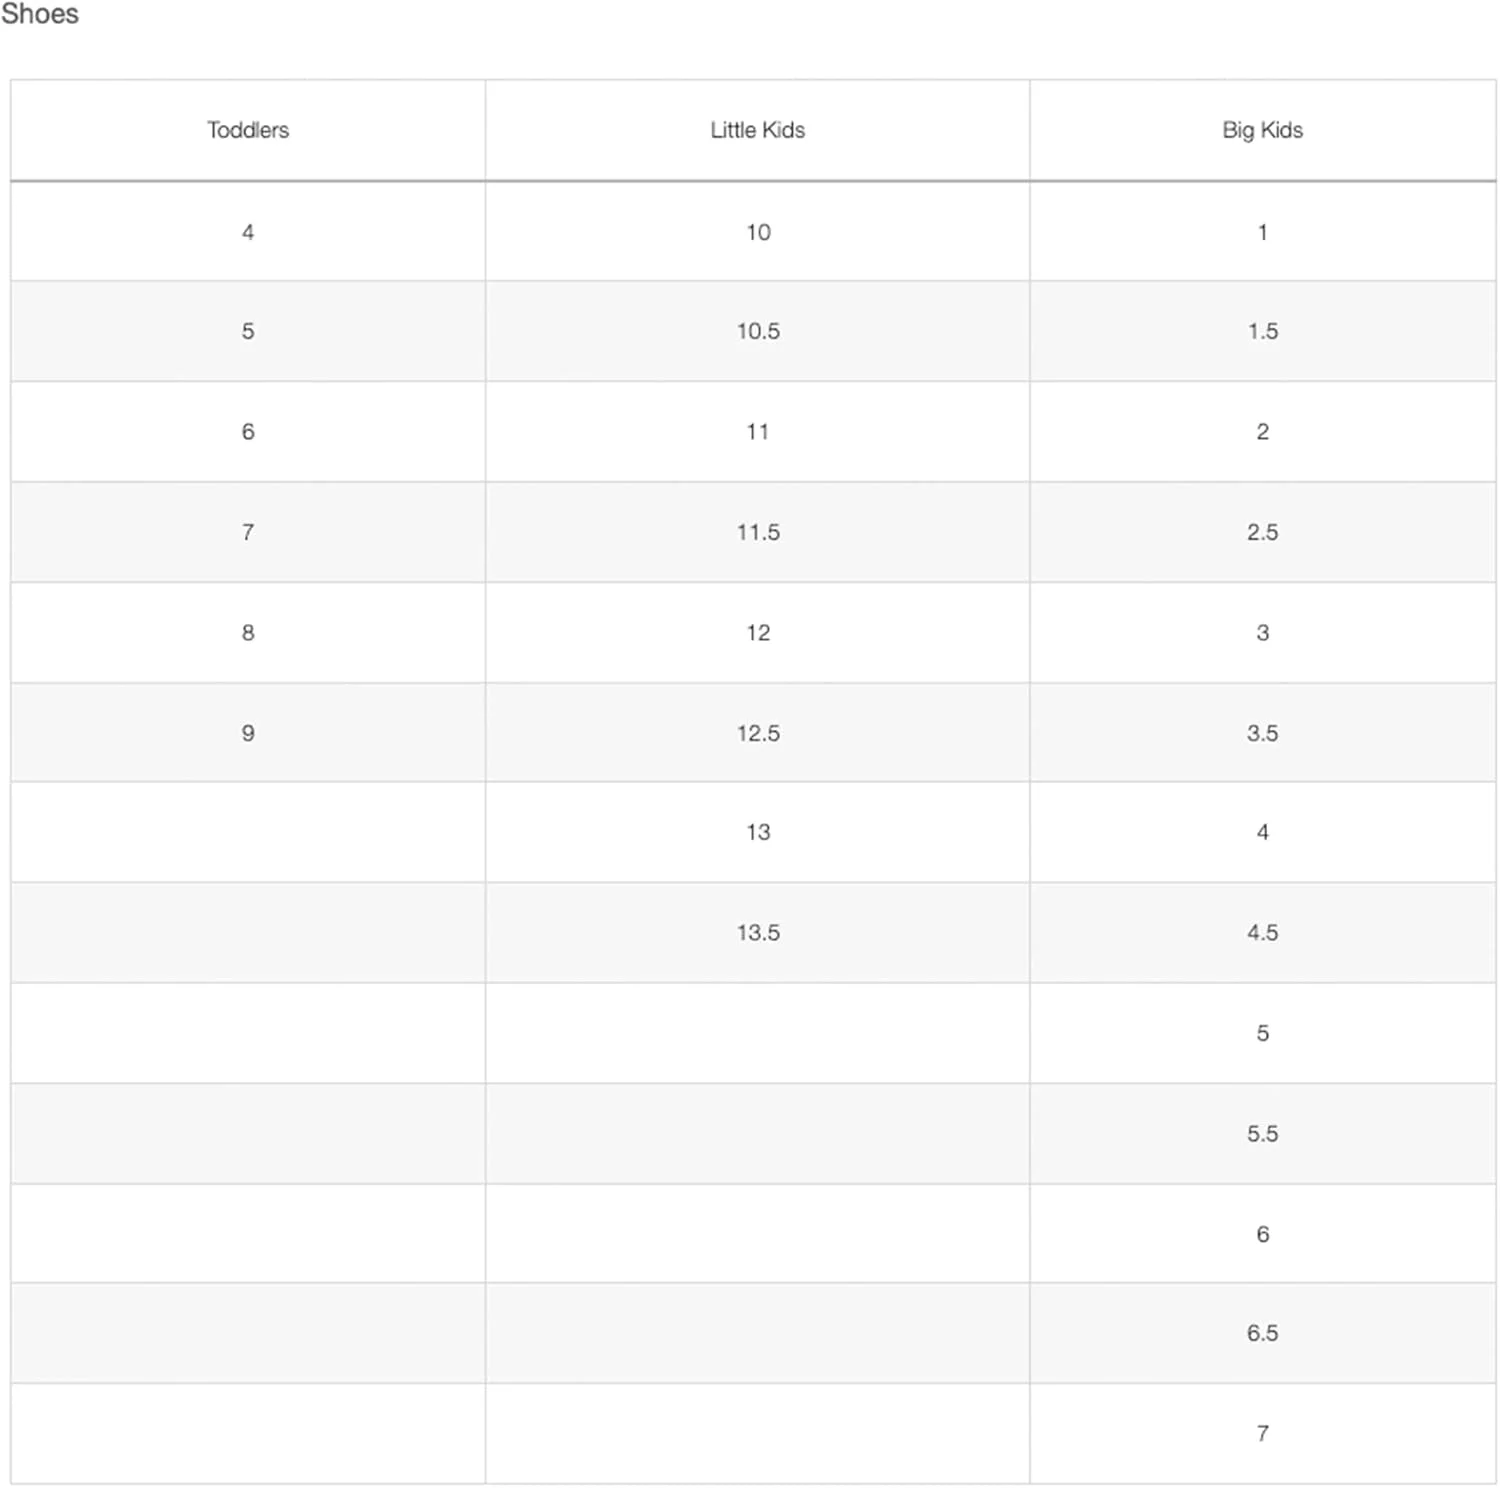The height and width of the screenshot is (1488, 1500).
Task: Click the Toddlers column header
Action: coord(248,130)
